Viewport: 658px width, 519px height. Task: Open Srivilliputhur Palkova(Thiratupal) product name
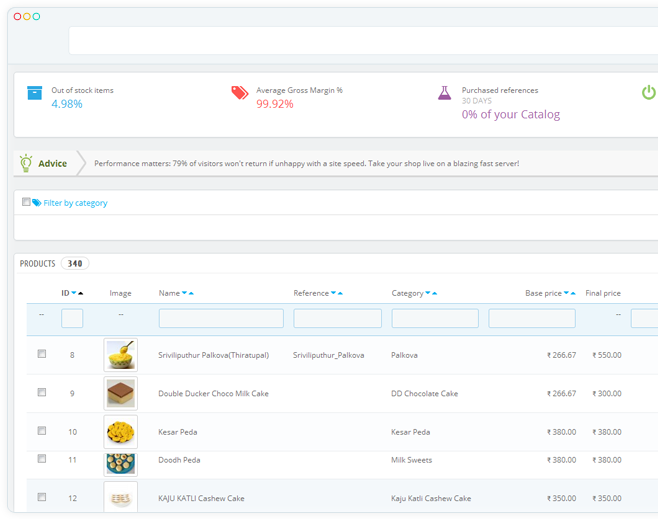[213, 355]
